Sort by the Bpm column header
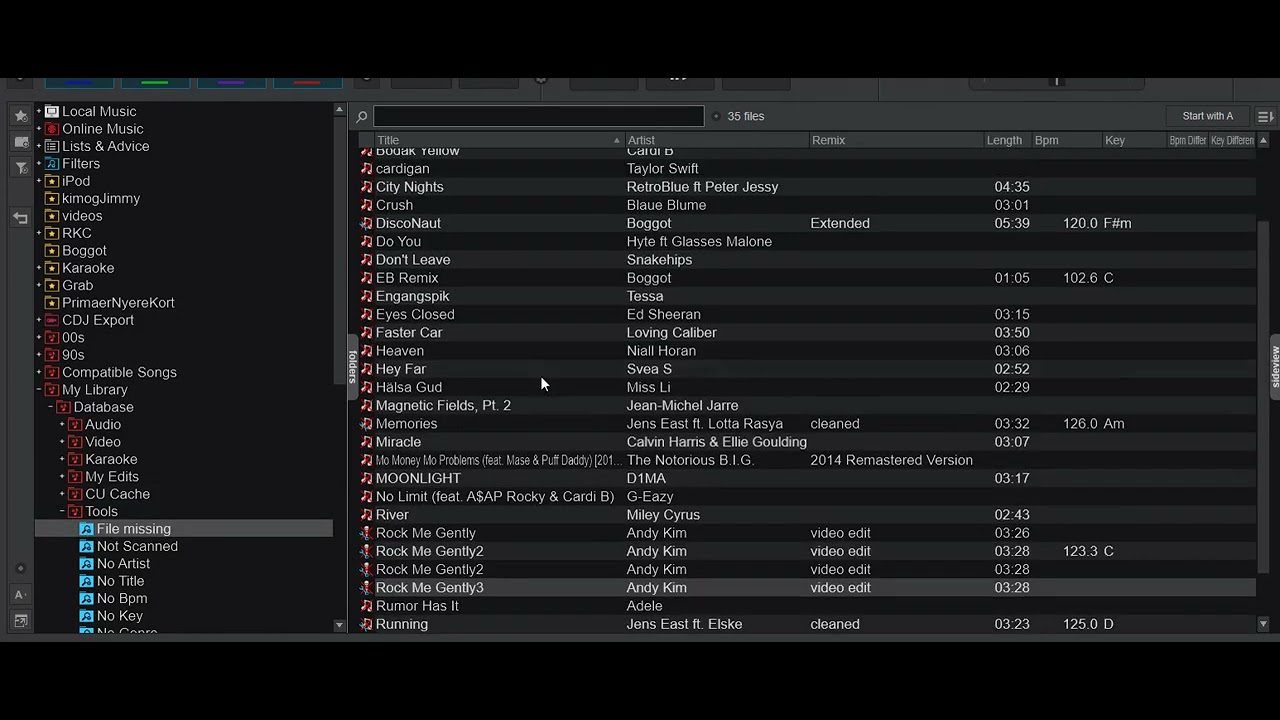 click(x=1066, y=141)
